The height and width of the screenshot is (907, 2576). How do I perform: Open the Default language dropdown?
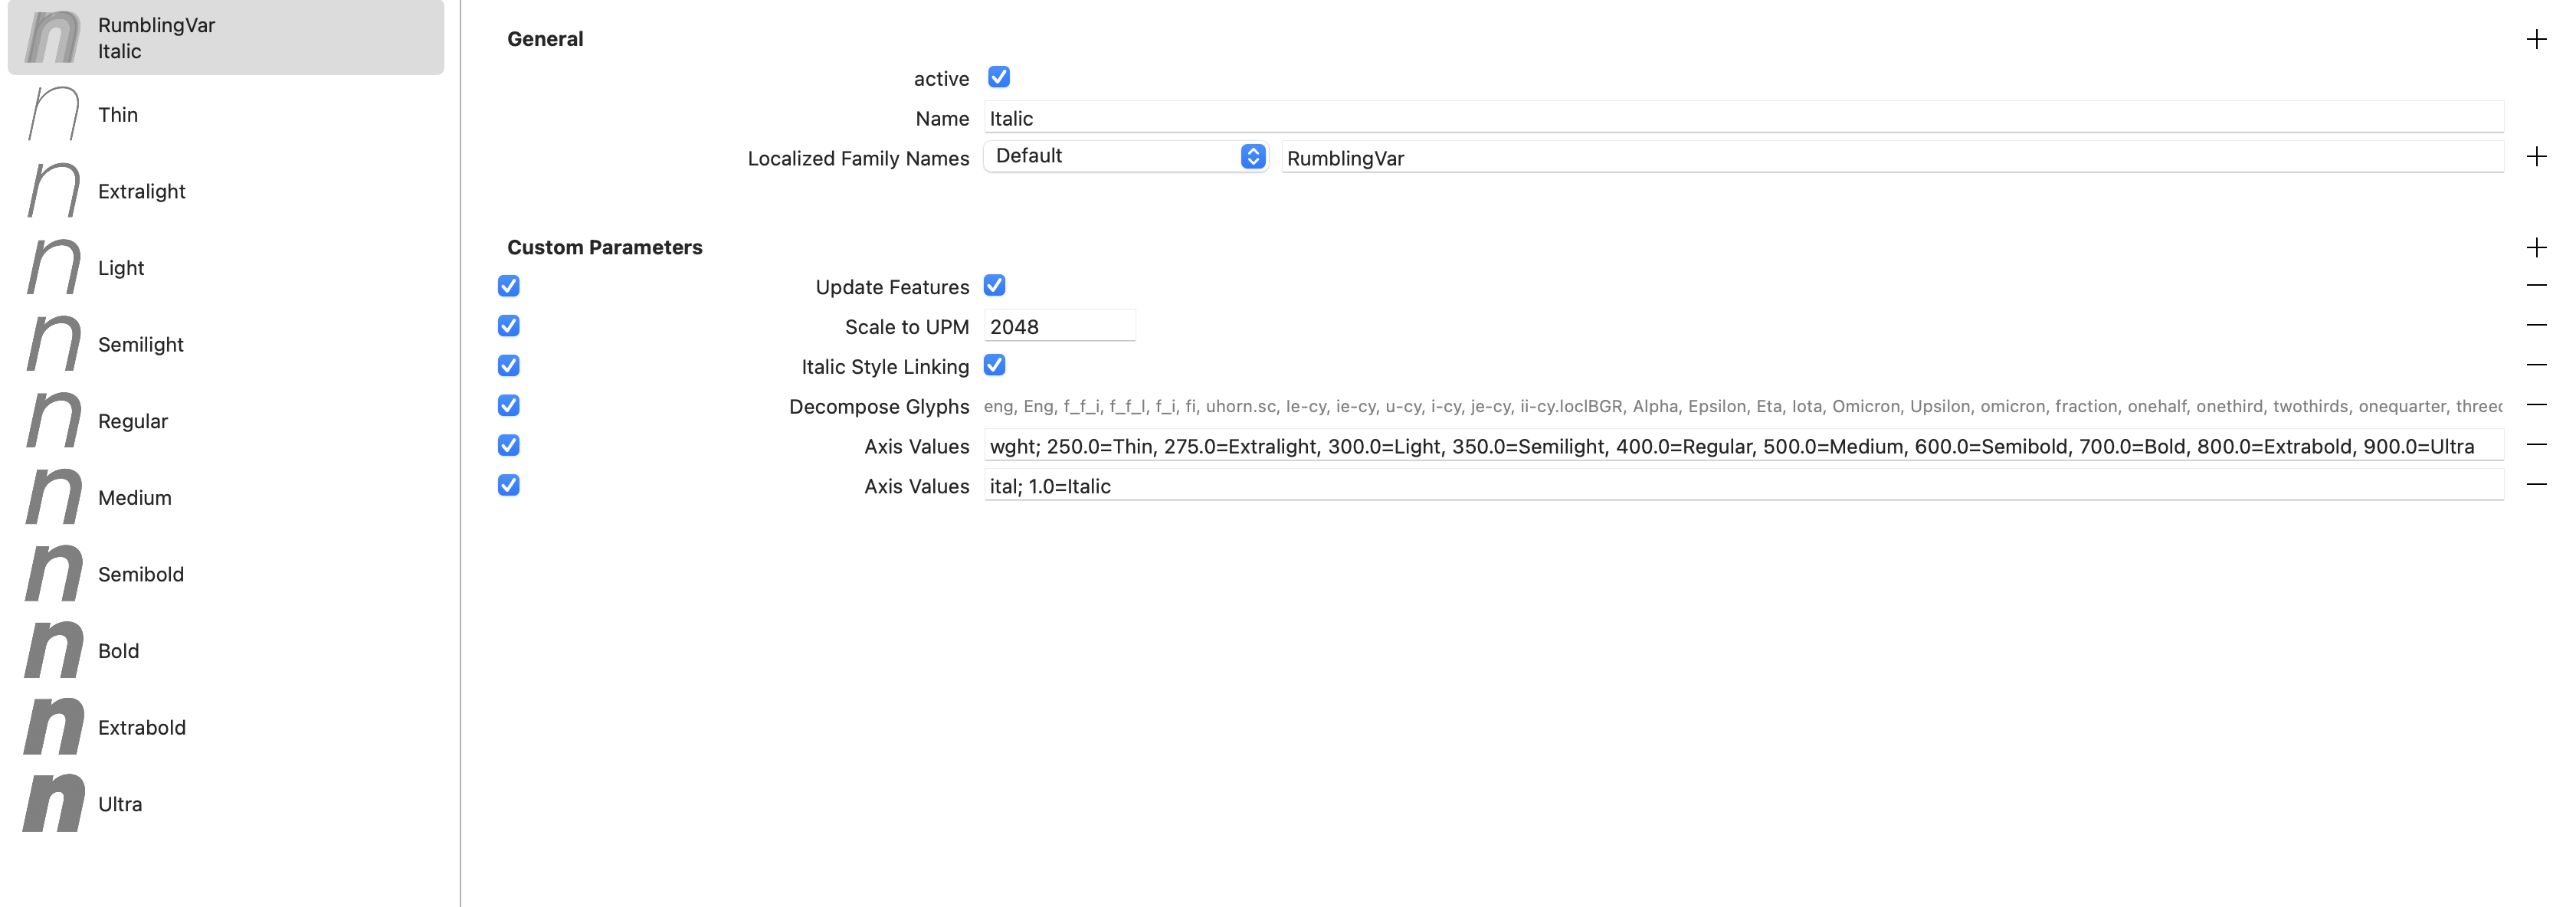(1126, 156)
